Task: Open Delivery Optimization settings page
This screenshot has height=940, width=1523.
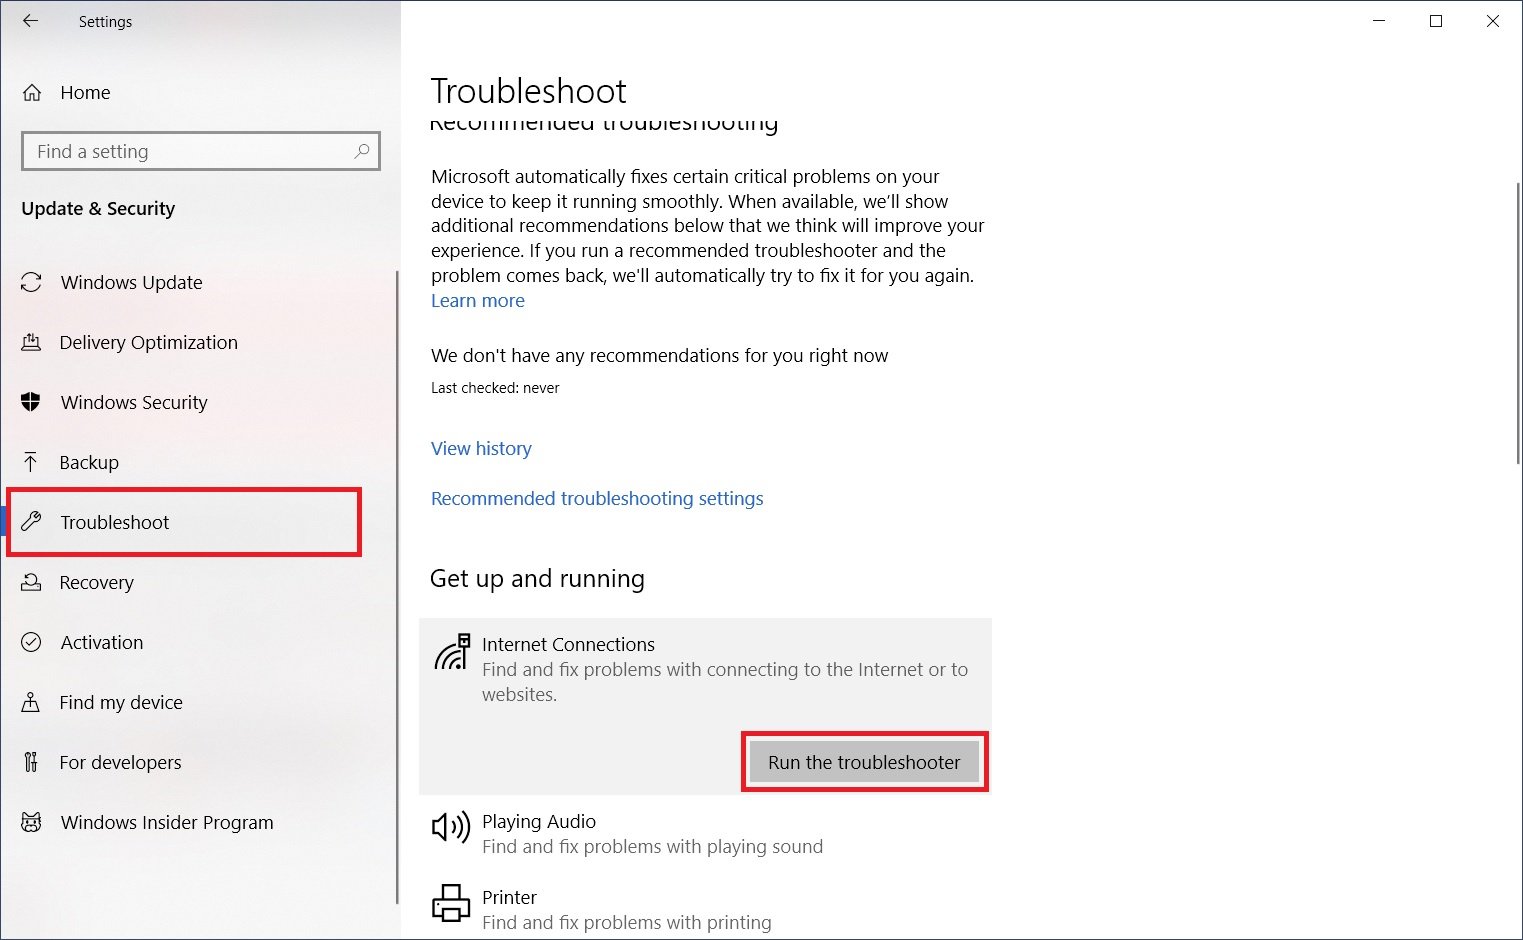Action: click(x=148, y=342)
